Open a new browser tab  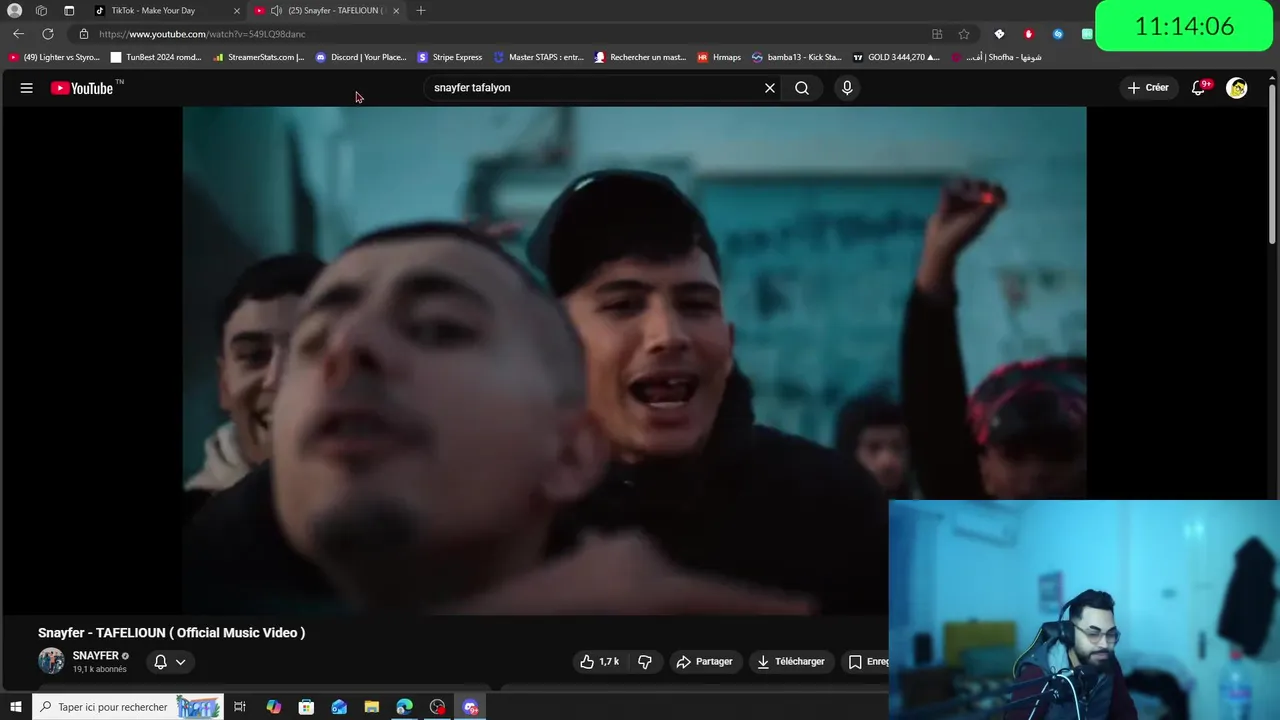(x=421, y=10)
